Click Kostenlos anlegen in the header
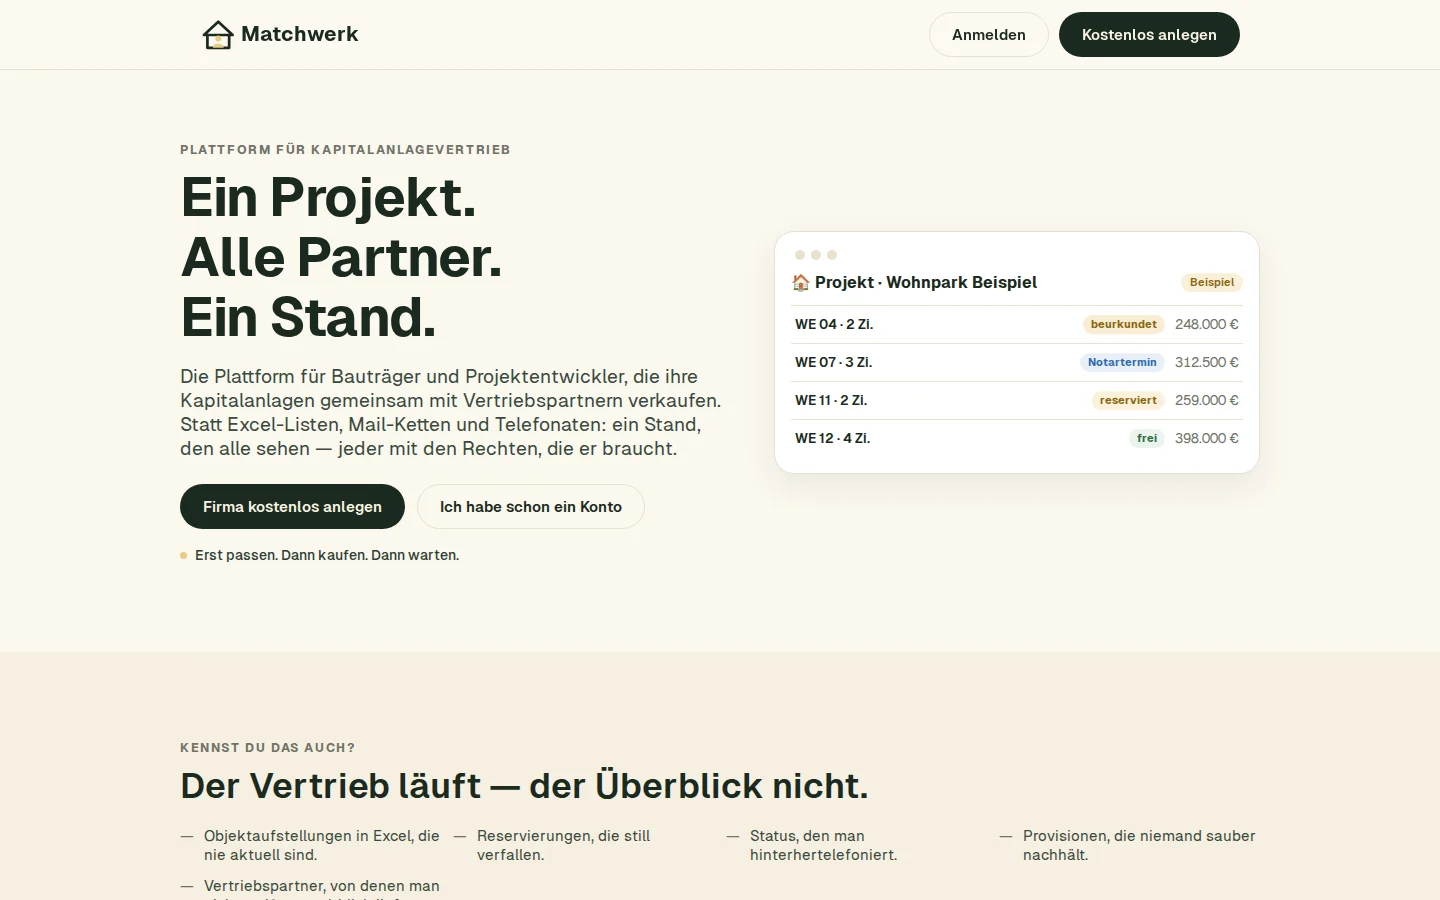 1149,35
